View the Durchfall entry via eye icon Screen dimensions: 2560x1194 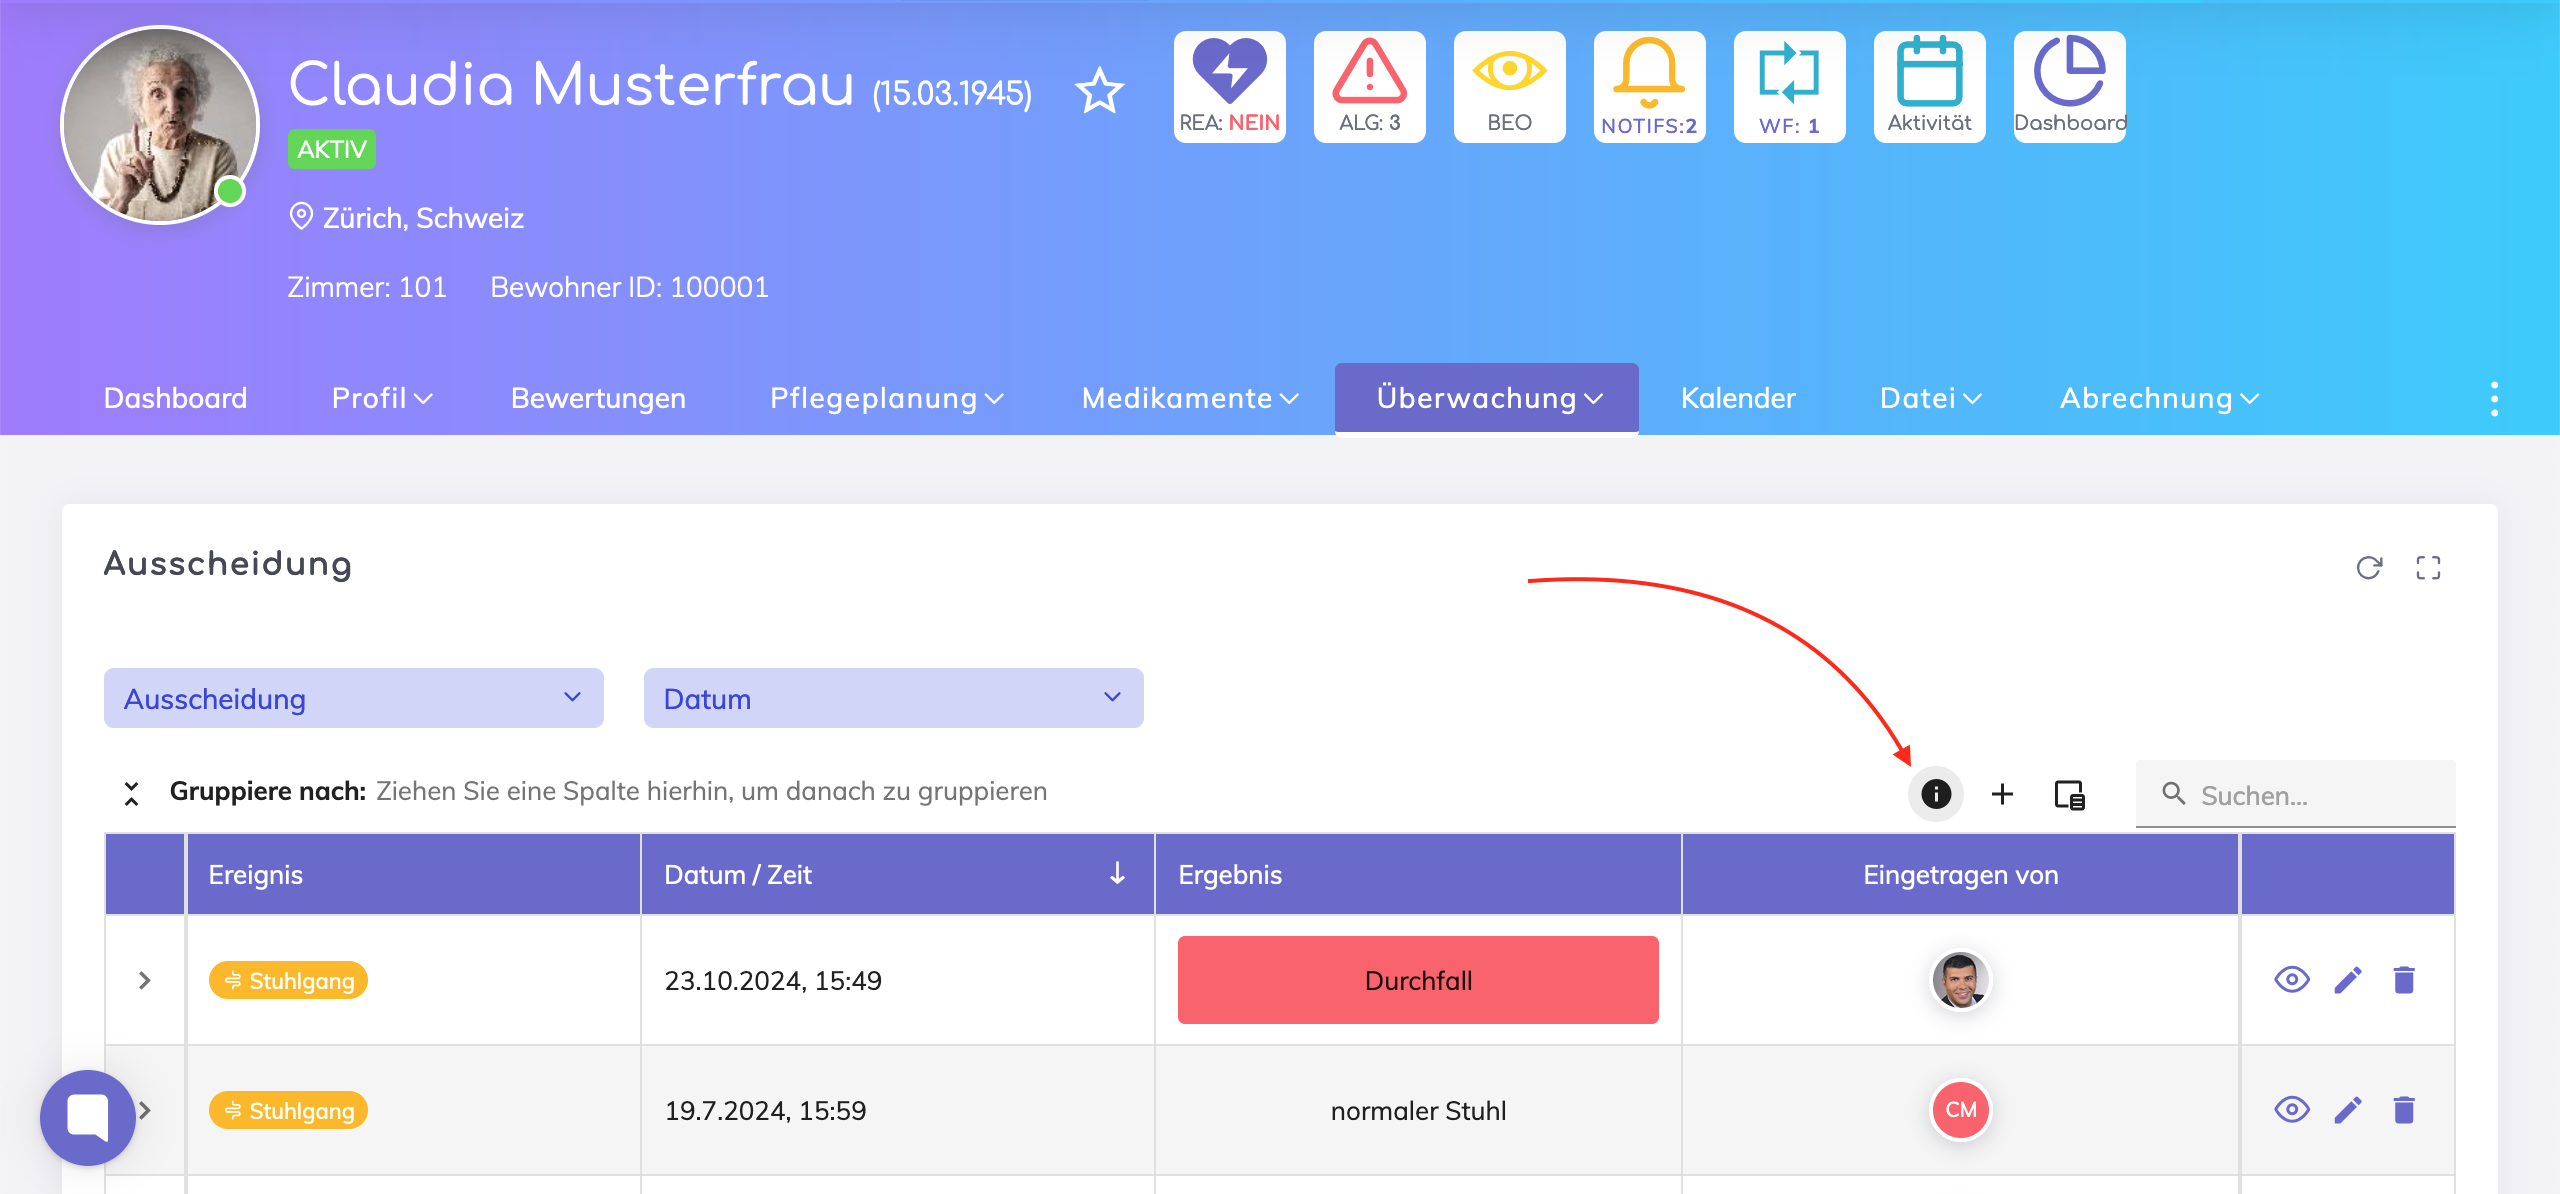(2292, 980)
